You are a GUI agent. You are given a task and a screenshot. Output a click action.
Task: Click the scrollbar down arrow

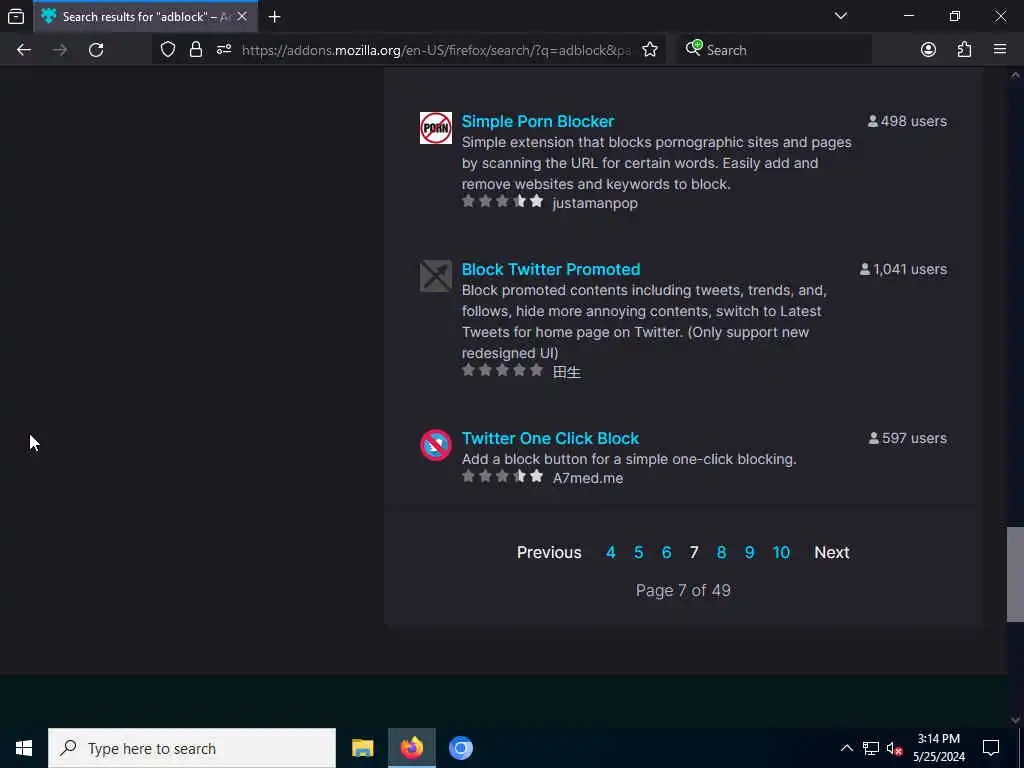[1015, 720]
